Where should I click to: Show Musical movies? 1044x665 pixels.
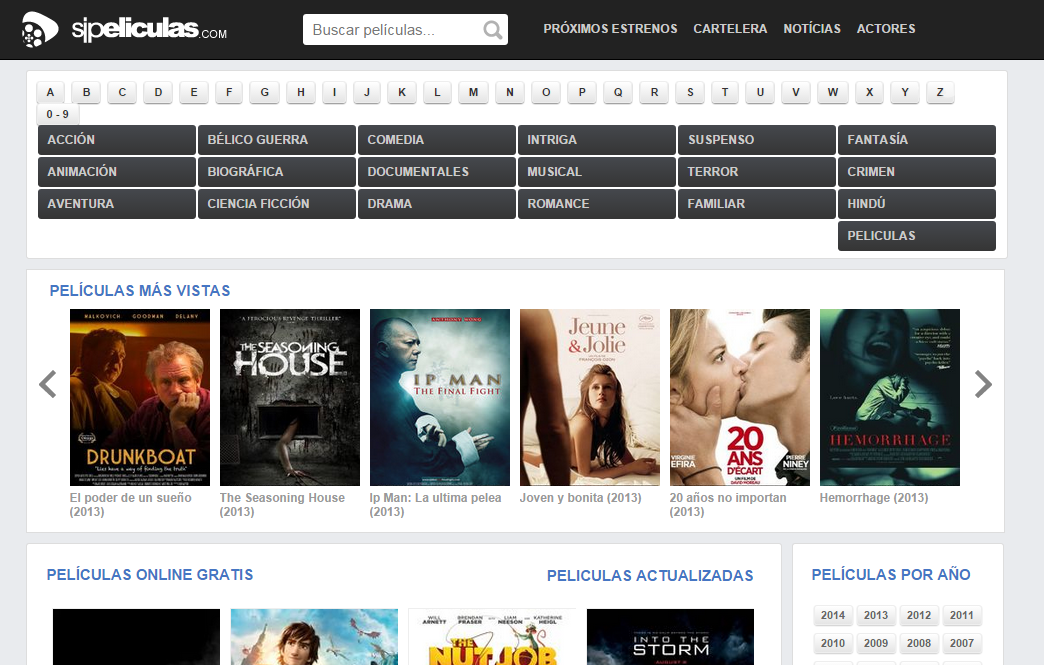tap(597, 172)
